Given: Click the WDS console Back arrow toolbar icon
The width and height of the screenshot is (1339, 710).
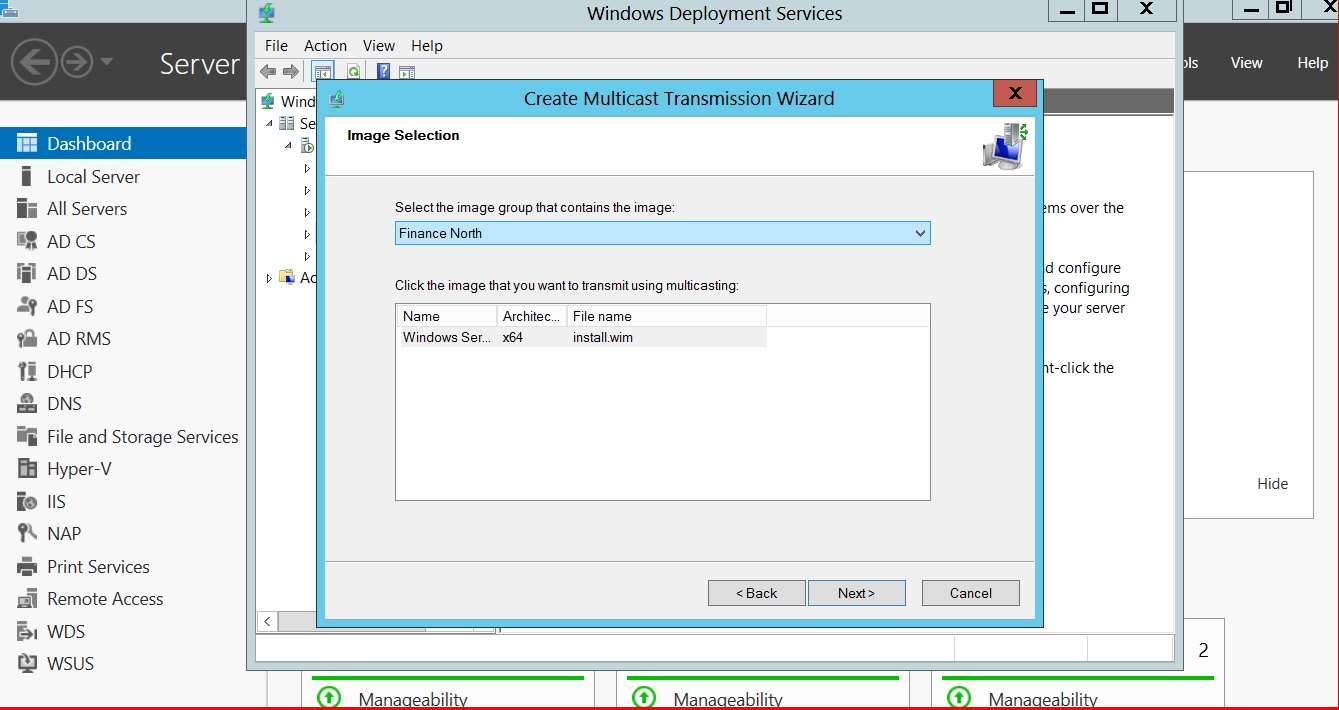Looking at the screenshot, I should pos(268,71).
